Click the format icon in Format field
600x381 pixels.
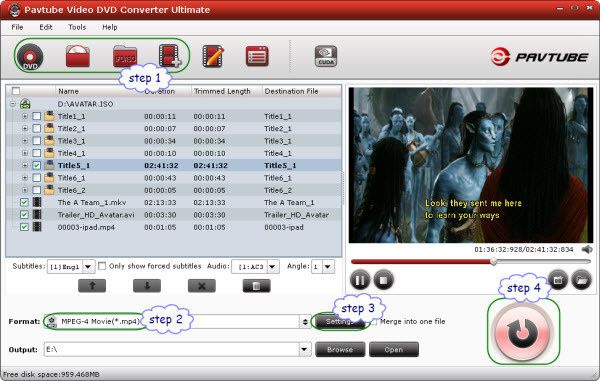[x=52, y=321]
